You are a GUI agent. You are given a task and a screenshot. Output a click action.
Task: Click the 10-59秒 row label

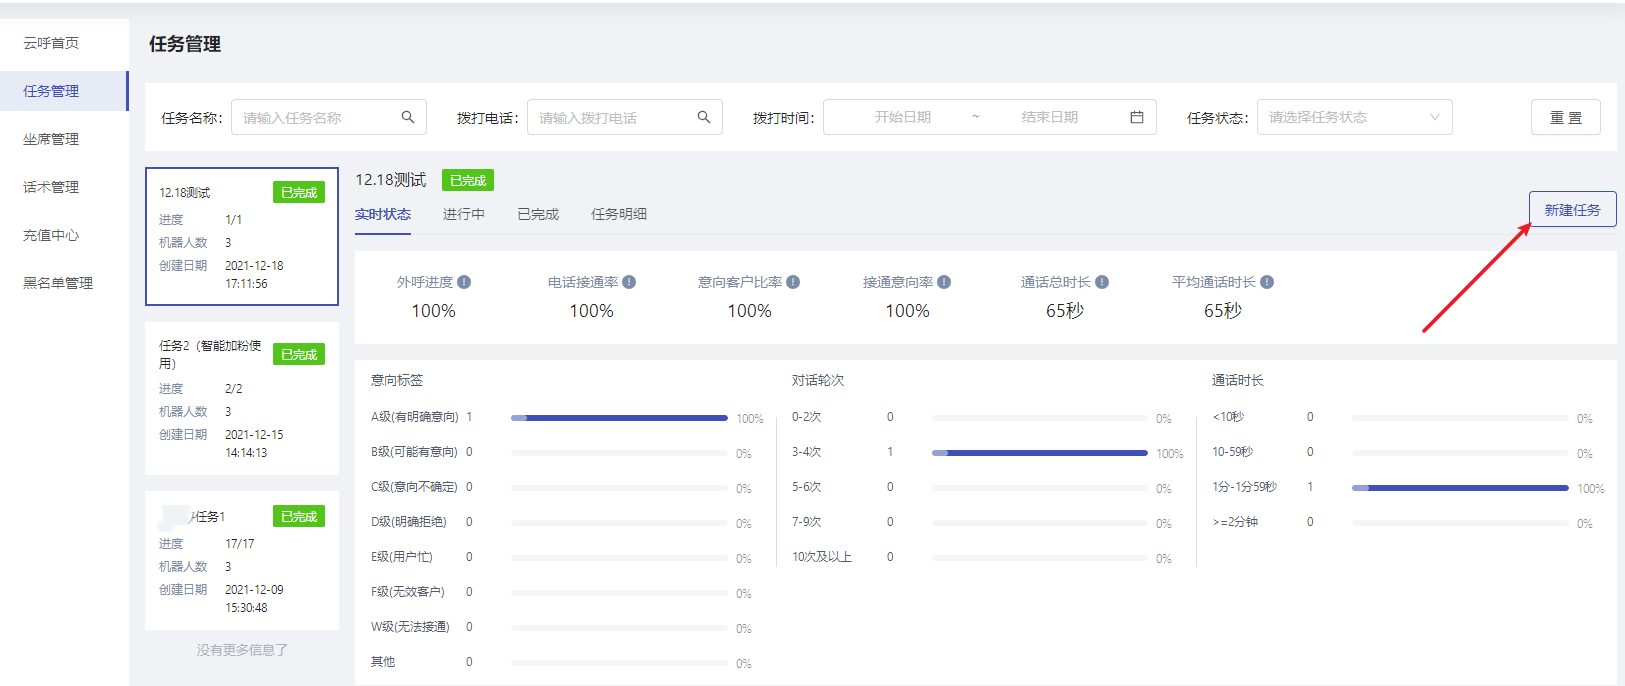1232,452
